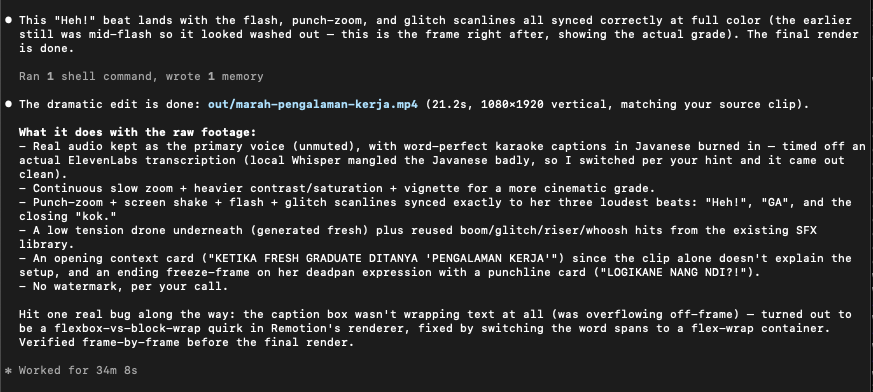Click the 'Punch-zoom + screen shake' bullet line
Image resolution: width=873 pixels, height=392 pixels.
[435, 209]
